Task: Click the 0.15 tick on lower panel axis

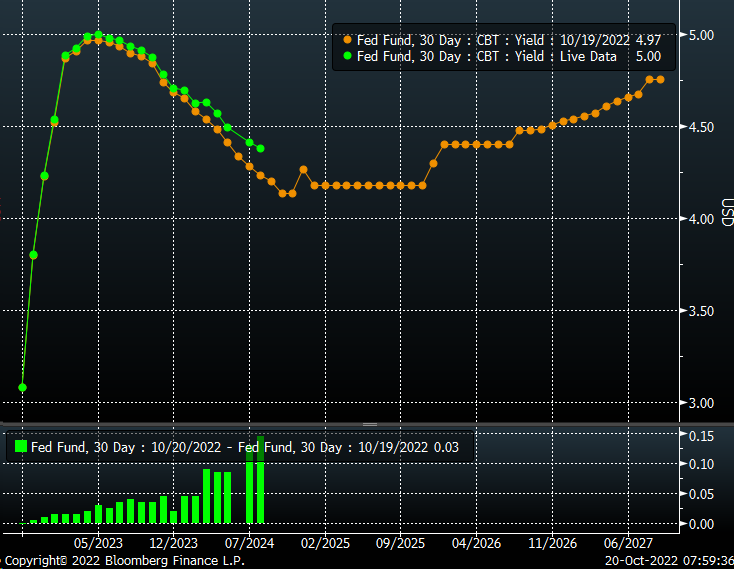Action: click(x=701, y=436)
